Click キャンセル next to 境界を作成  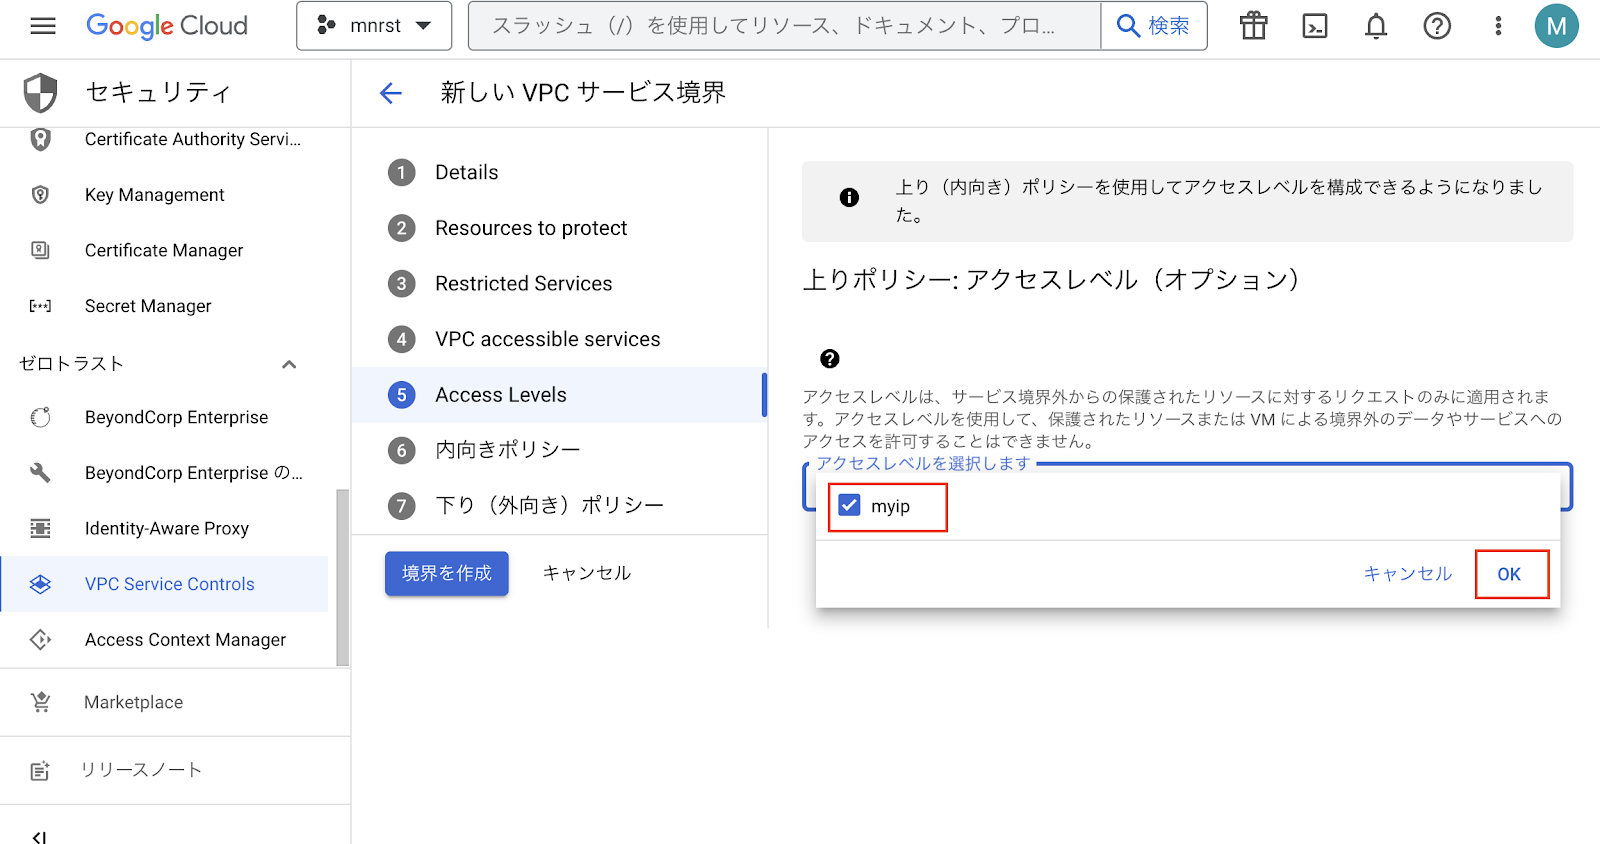[587, 574]
